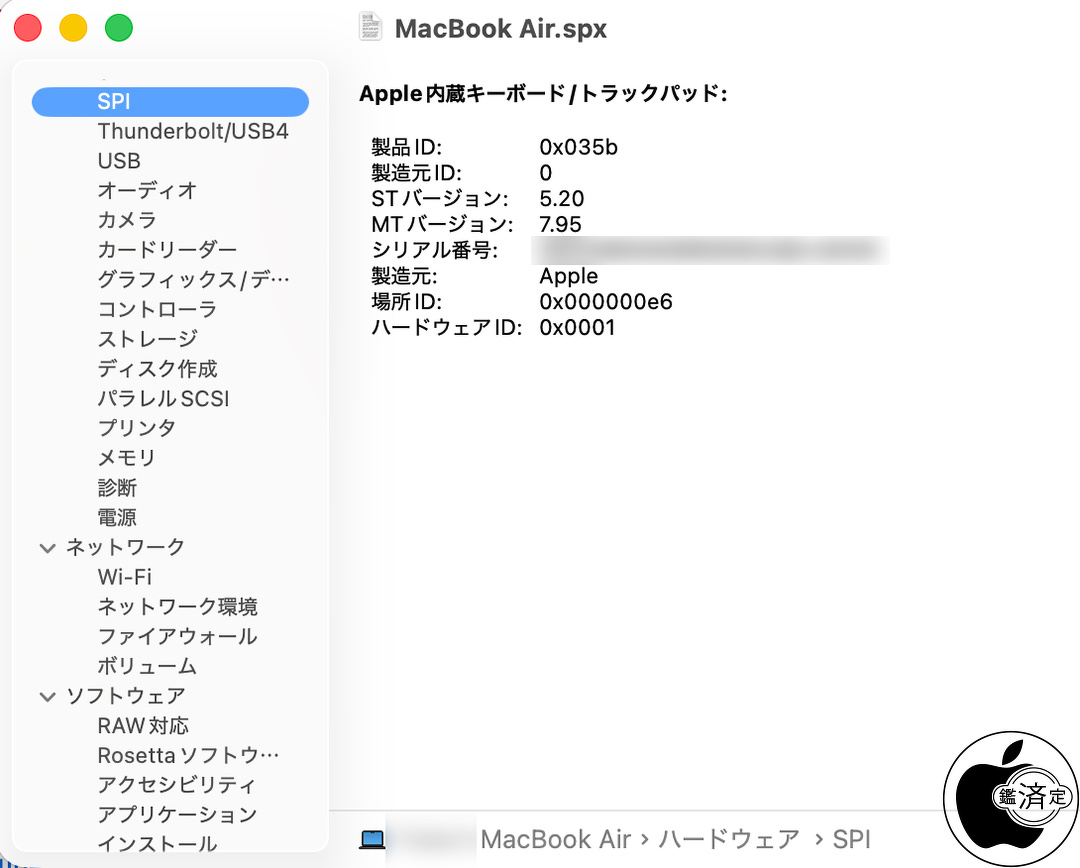Image resolution: width=1080 pixels, height=868 pixels.
Task: Click the green zoom window button
Action: click(119, 28)
